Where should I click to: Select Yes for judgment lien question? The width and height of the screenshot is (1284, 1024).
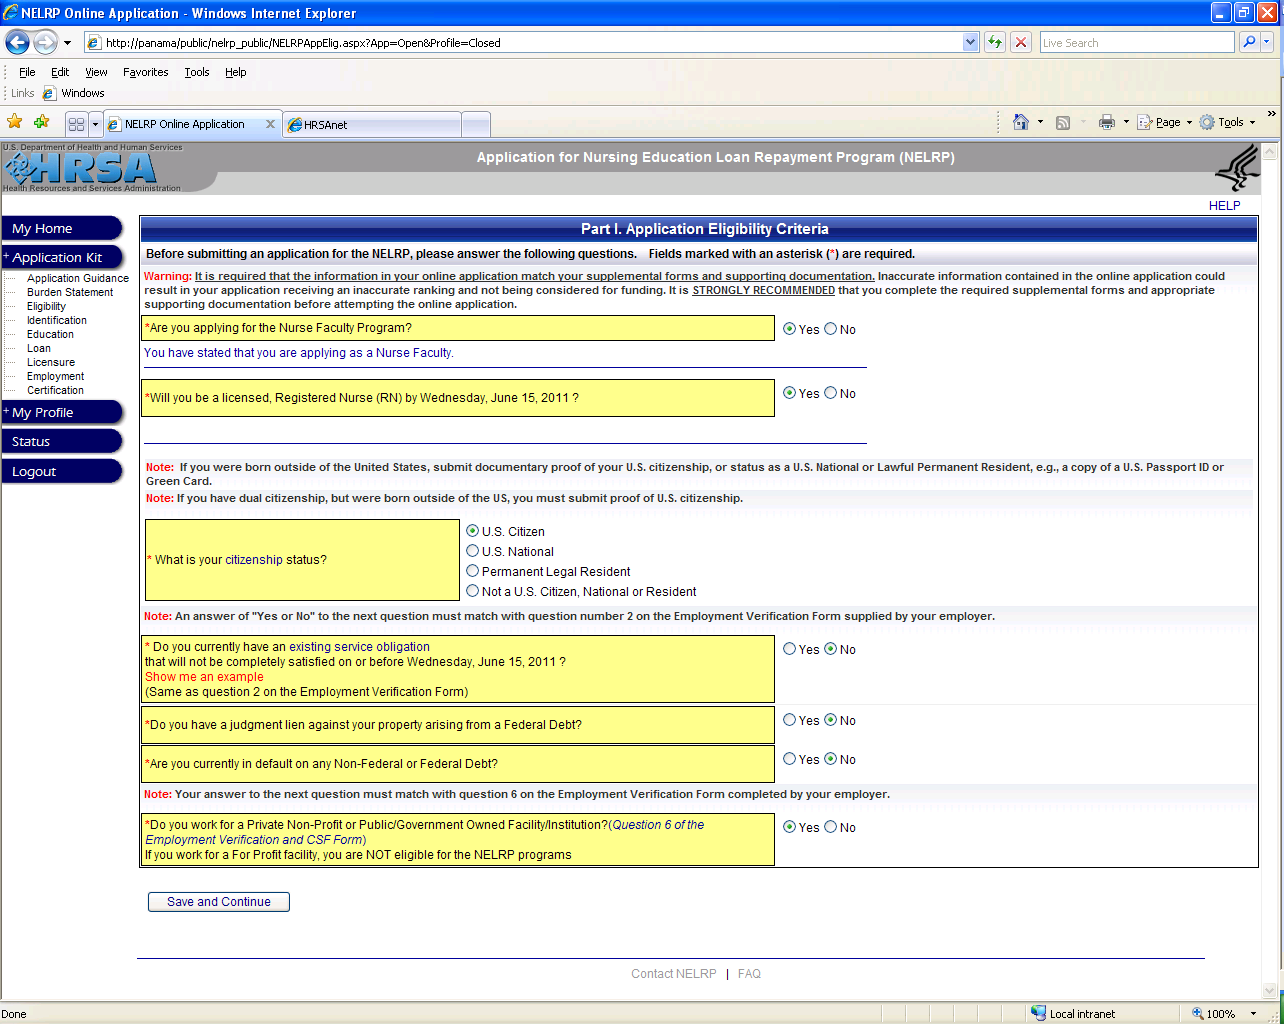790,720
